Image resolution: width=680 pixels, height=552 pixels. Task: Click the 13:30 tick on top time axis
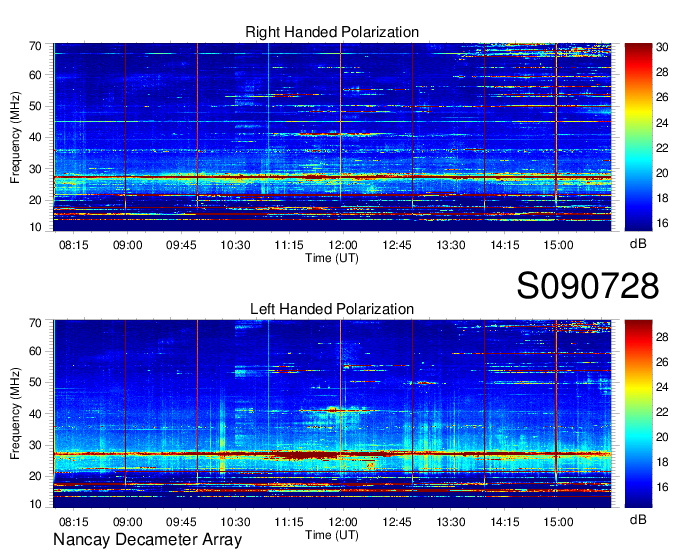coord(451,245)
